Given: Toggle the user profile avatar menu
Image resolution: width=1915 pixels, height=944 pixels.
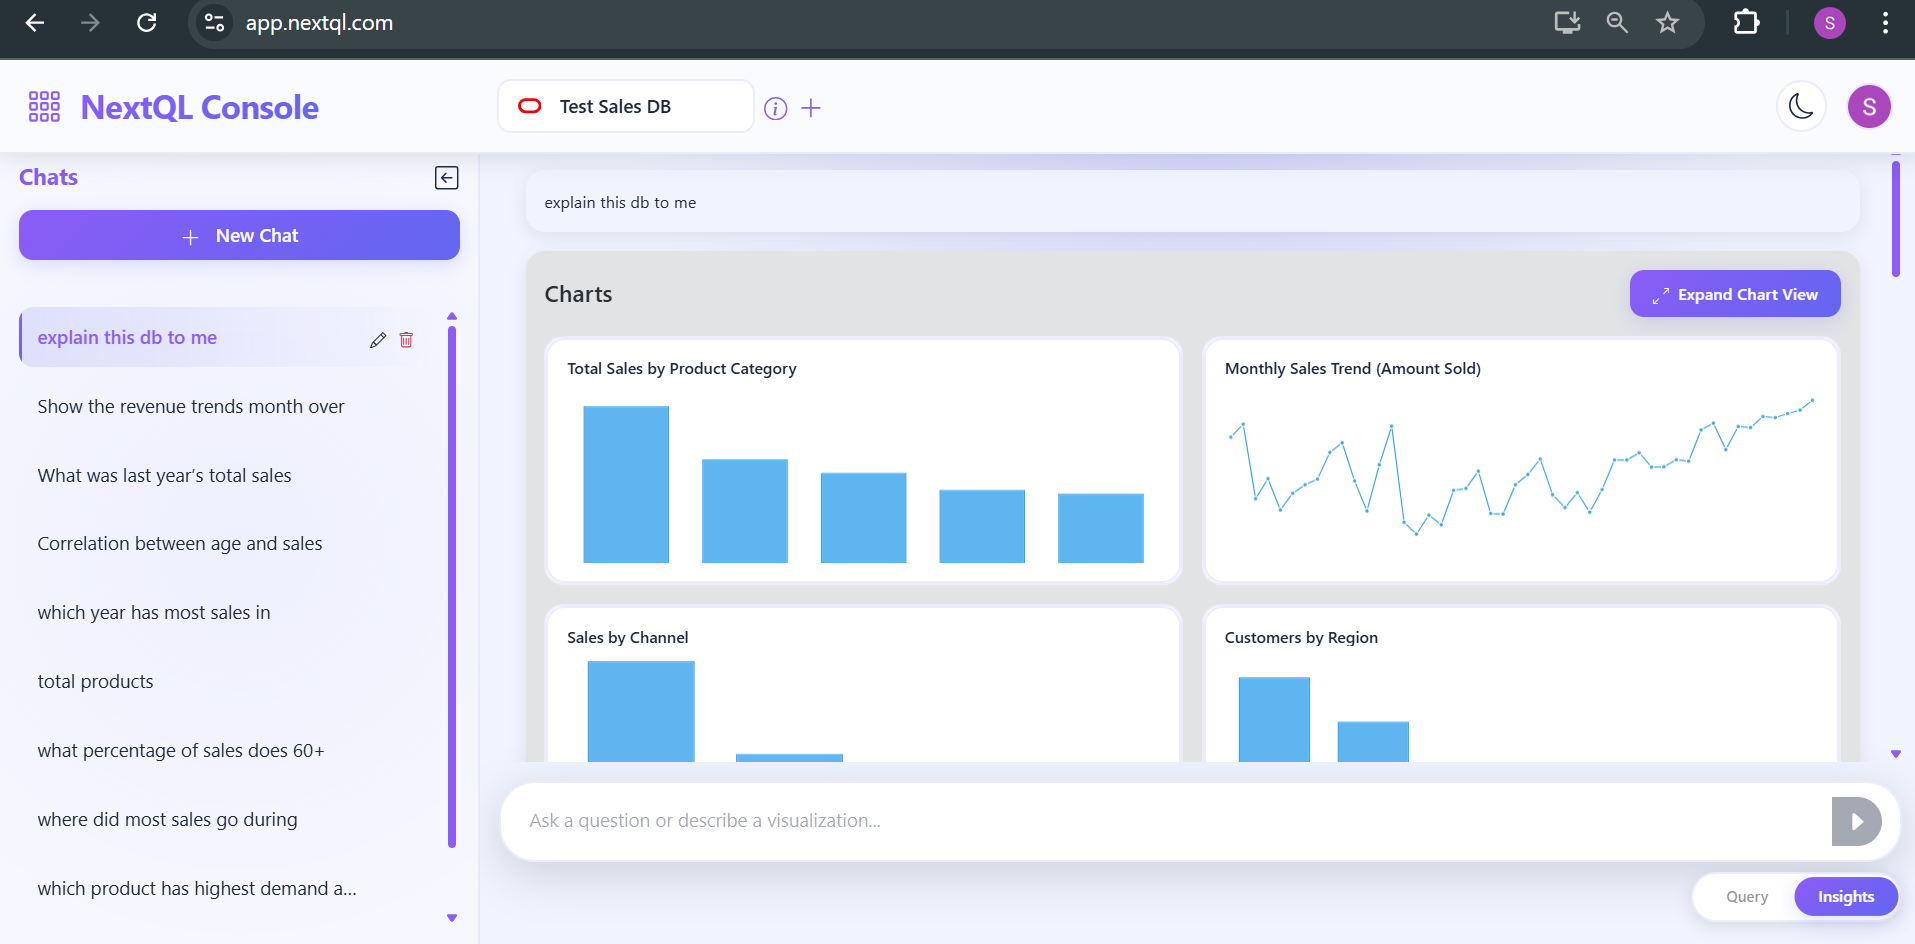Looking at the screenshot, I should point(1869,106).
